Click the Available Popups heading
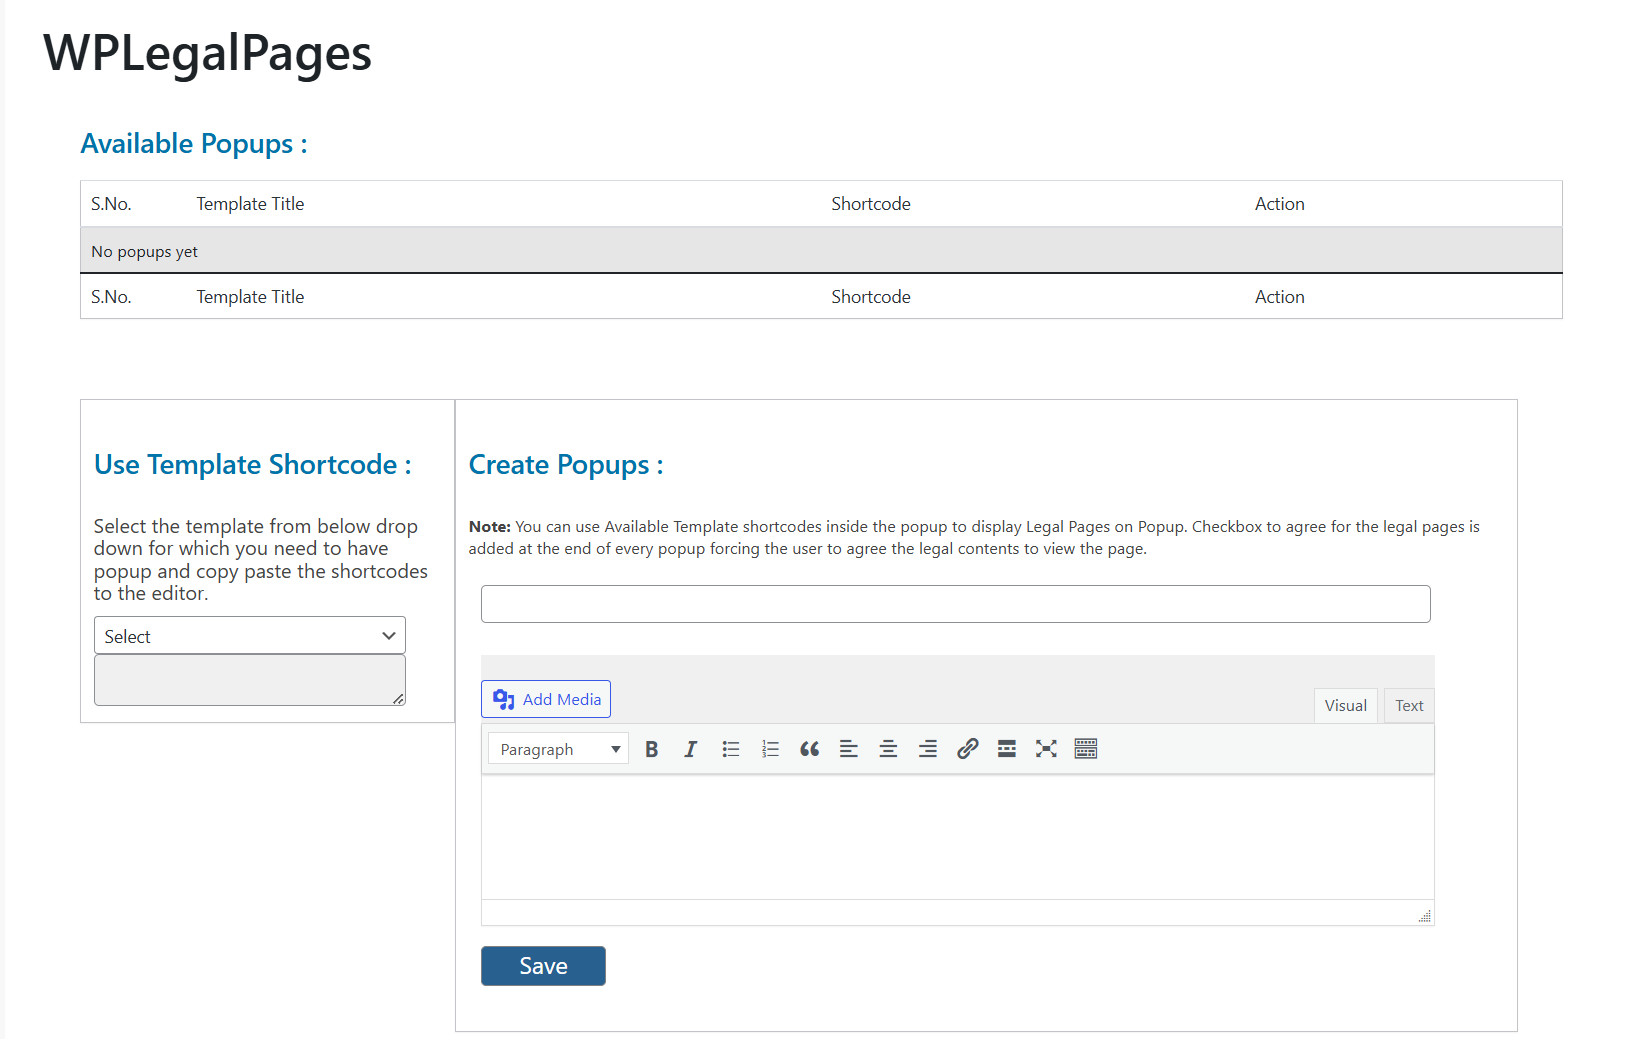The image size is (1637, 1039). [x=194, y=144]
